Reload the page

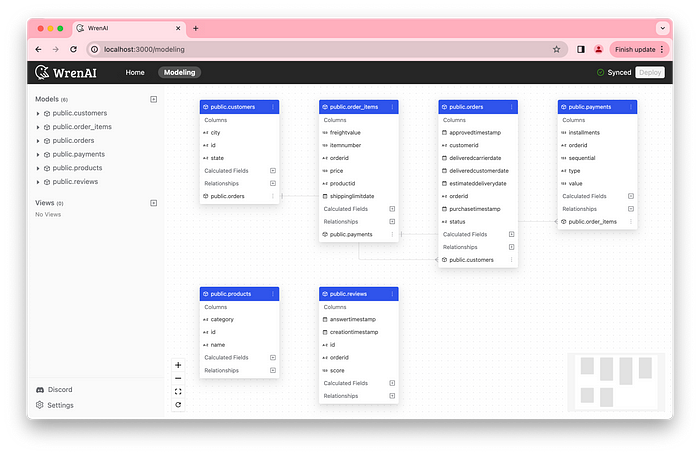pos(73,50)
